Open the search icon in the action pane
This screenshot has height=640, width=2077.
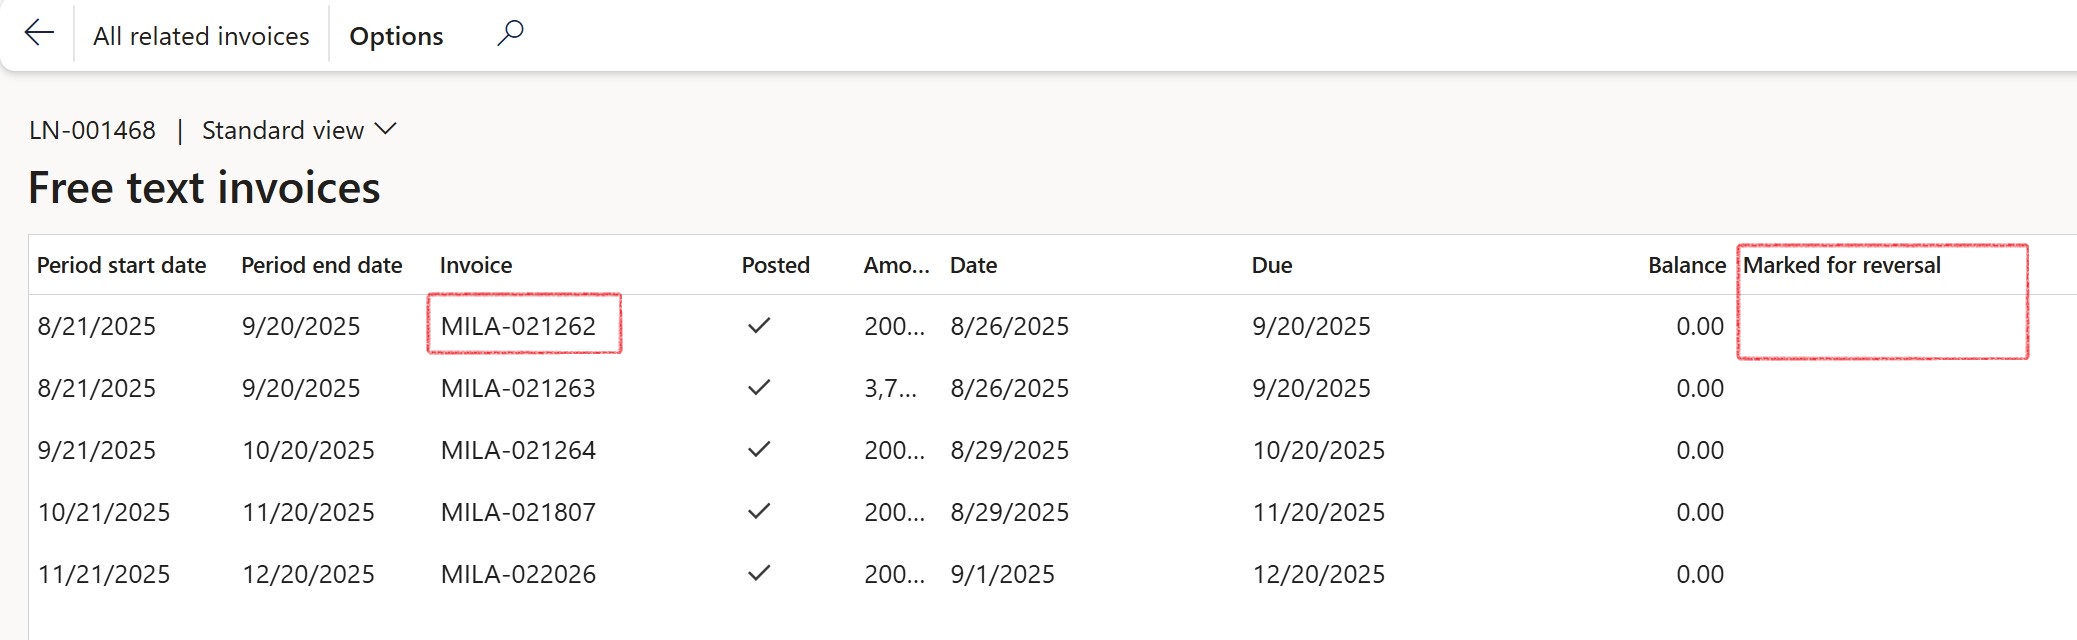click(510, 33)
